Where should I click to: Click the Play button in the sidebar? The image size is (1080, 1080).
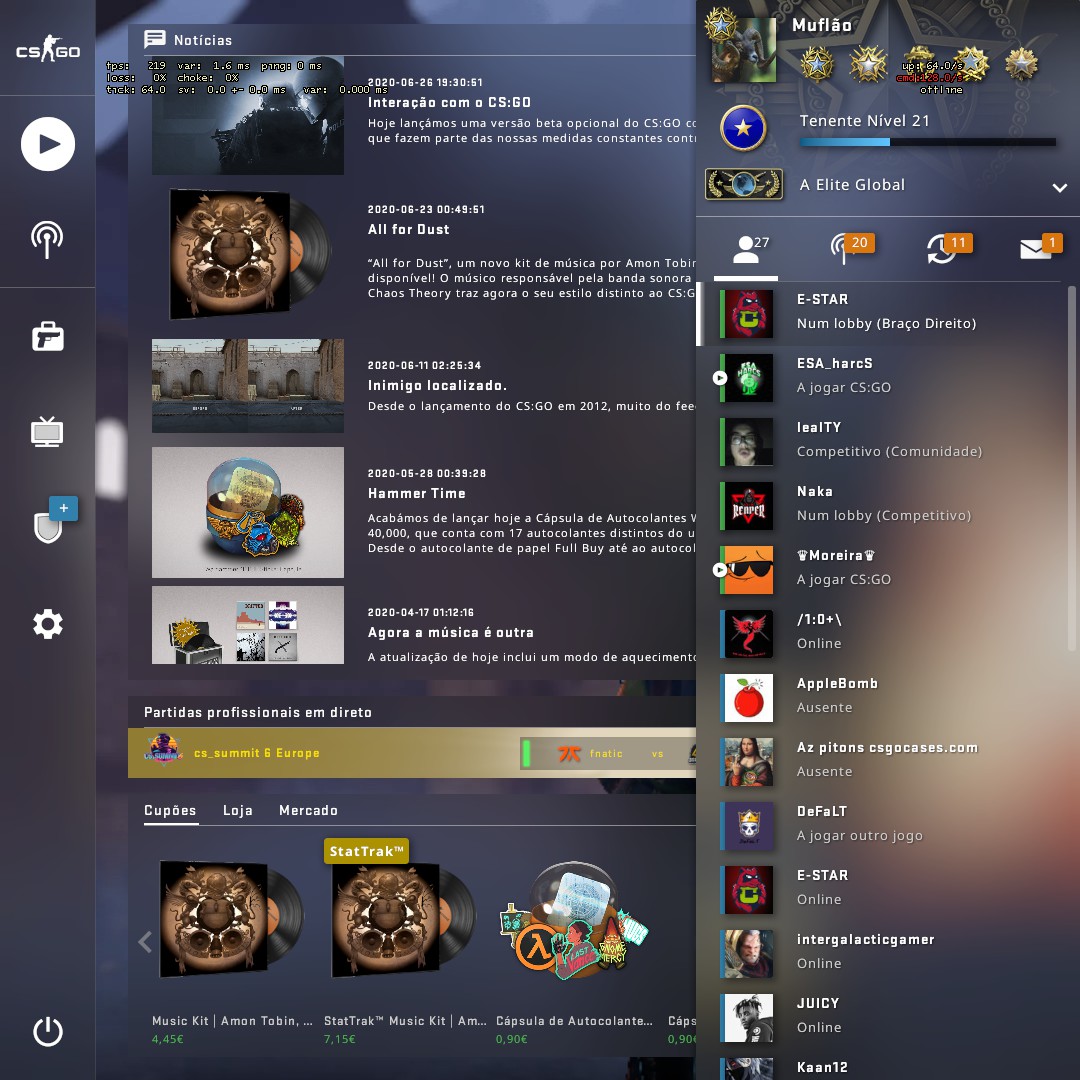pos(48,144)
